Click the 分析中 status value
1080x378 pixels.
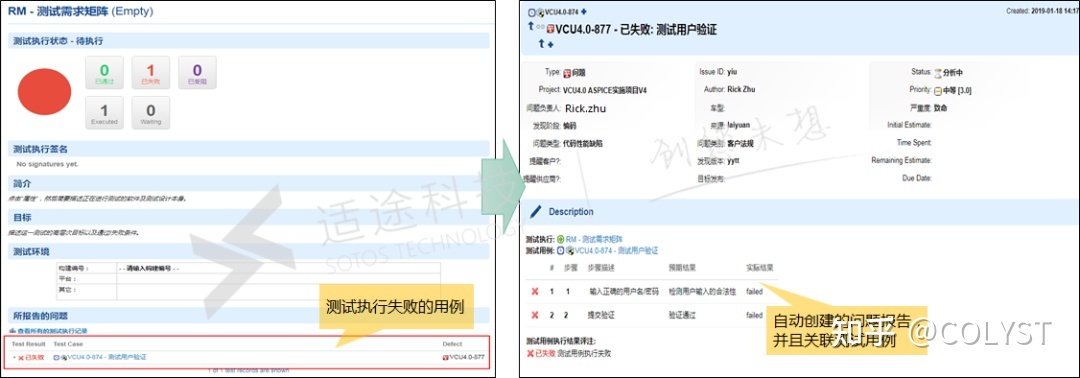954,72
